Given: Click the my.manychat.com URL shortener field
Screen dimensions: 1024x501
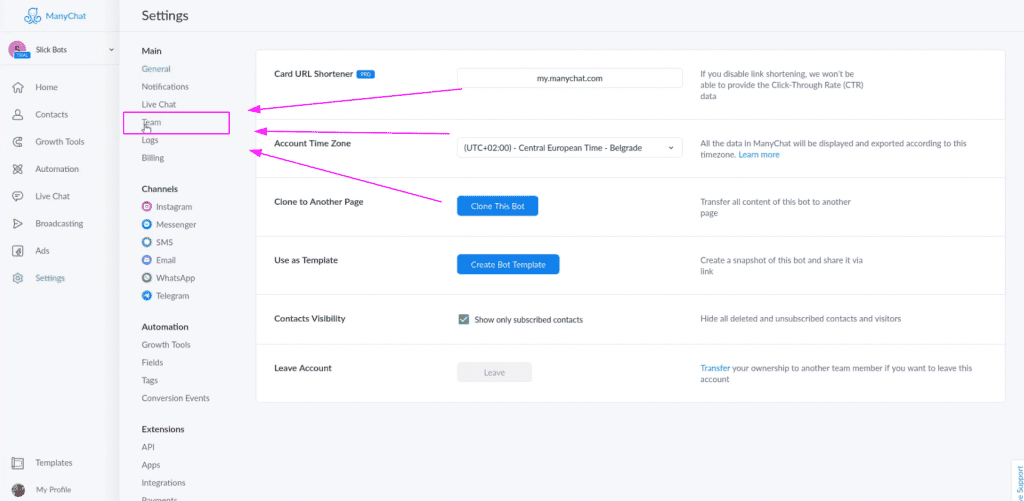Looking at the screenshot, I should coord(569,78).
